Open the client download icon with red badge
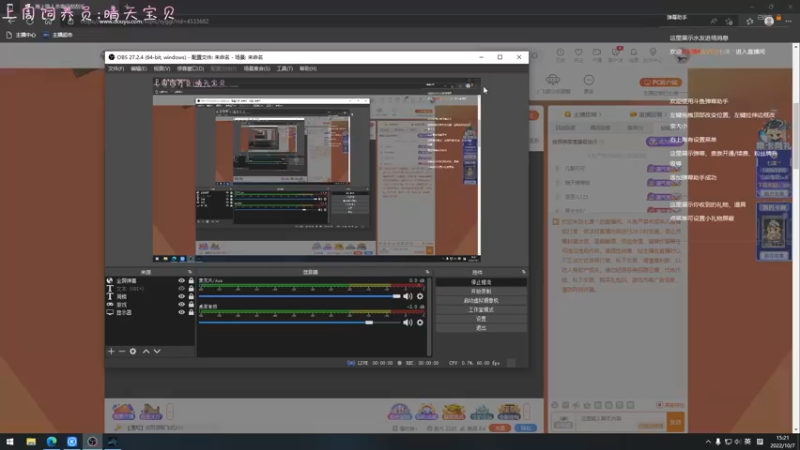Screen dimensions: 800x450 (615, 54)
